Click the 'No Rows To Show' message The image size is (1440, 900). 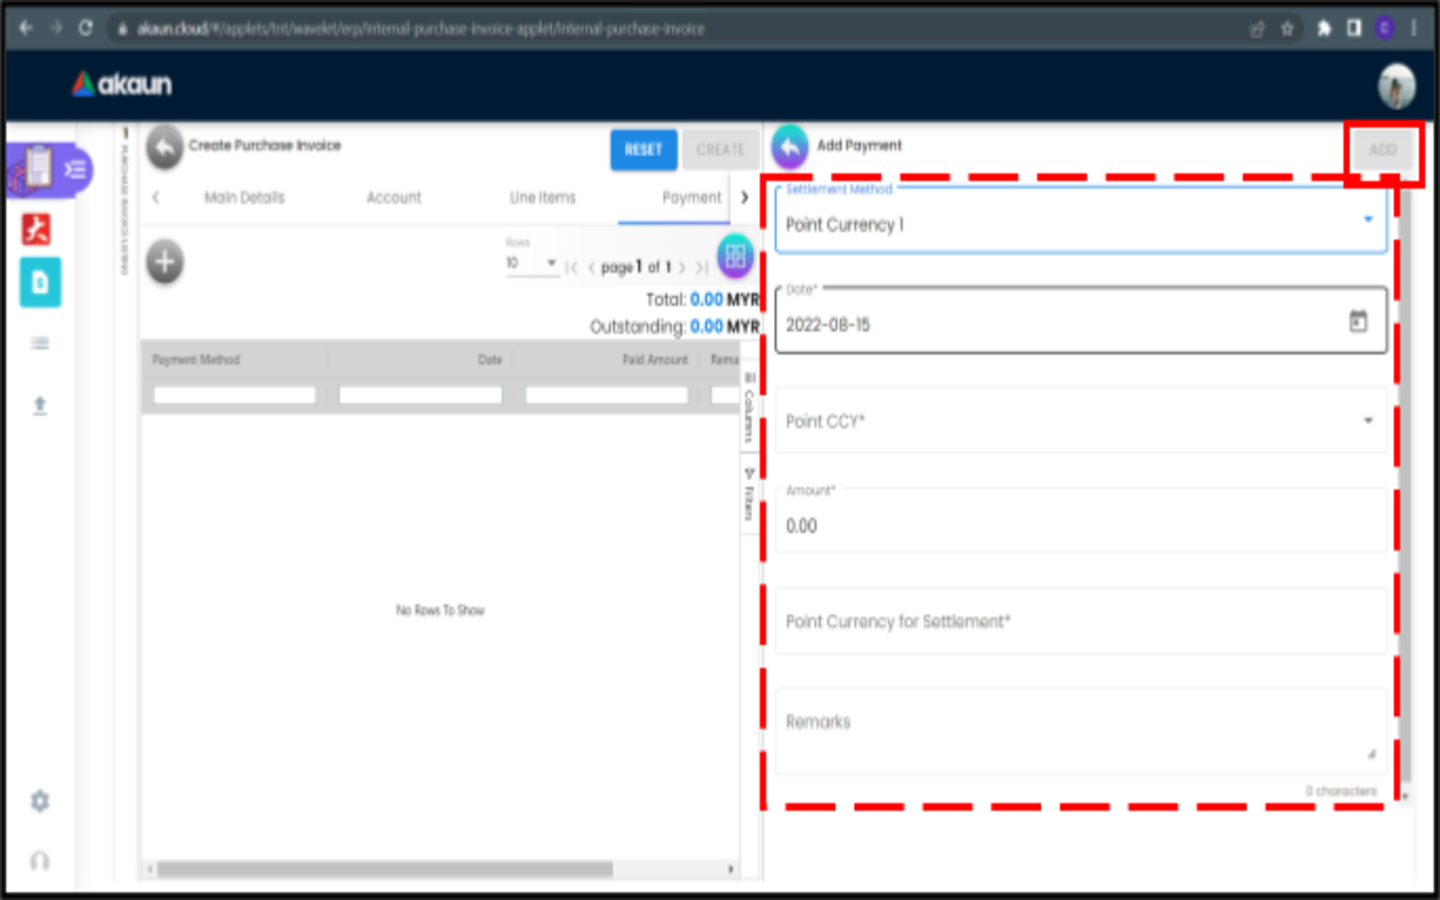pos(440,610)
